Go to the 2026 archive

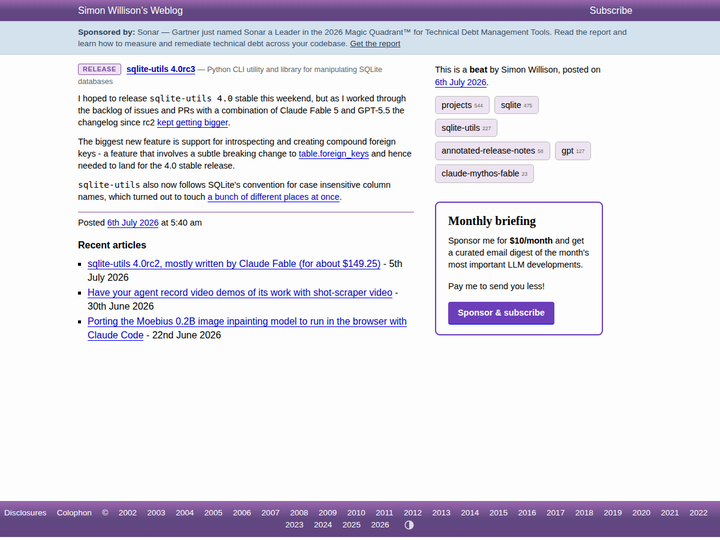(380, 525)
